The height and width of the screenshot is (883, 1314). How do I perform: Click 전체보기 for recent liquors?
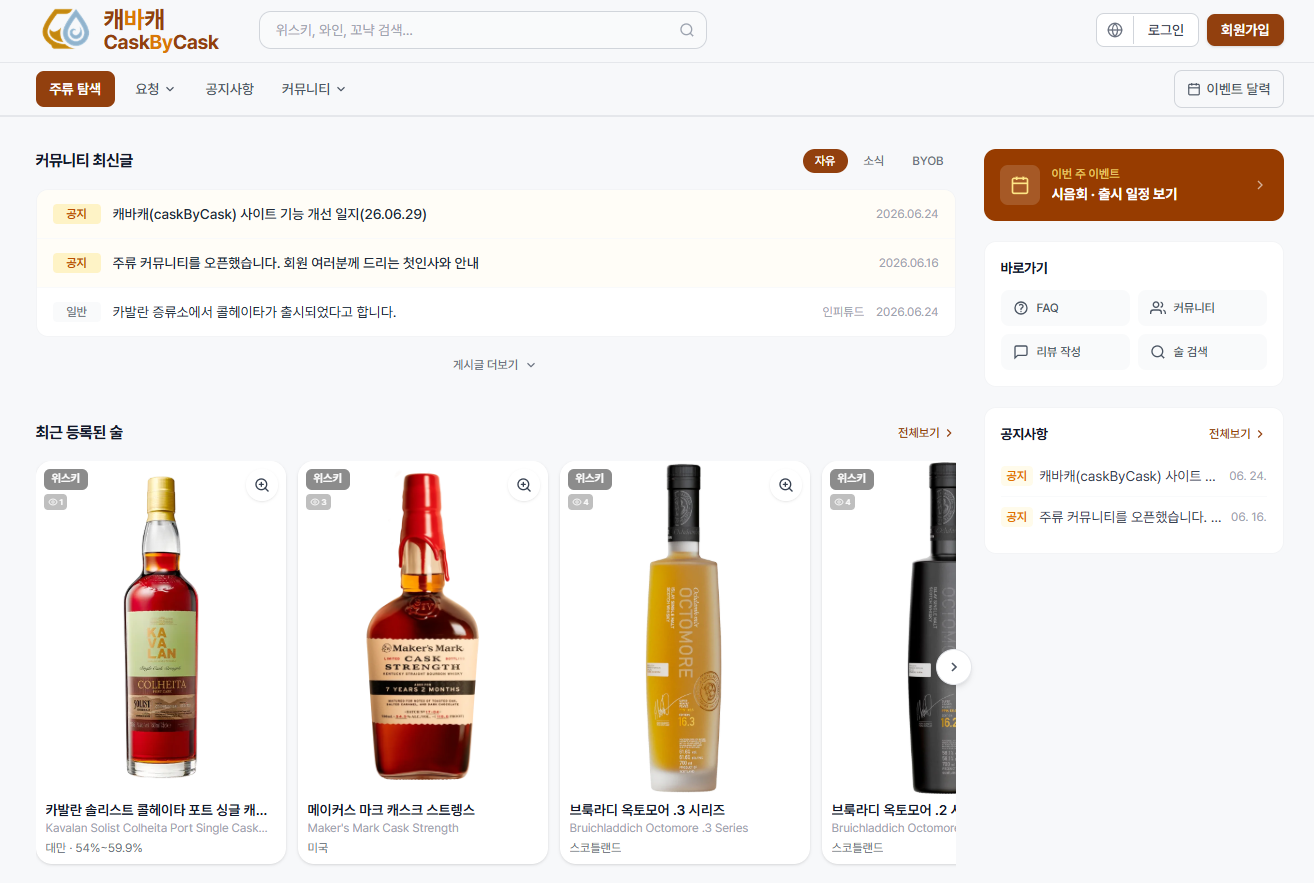point(925,433)
